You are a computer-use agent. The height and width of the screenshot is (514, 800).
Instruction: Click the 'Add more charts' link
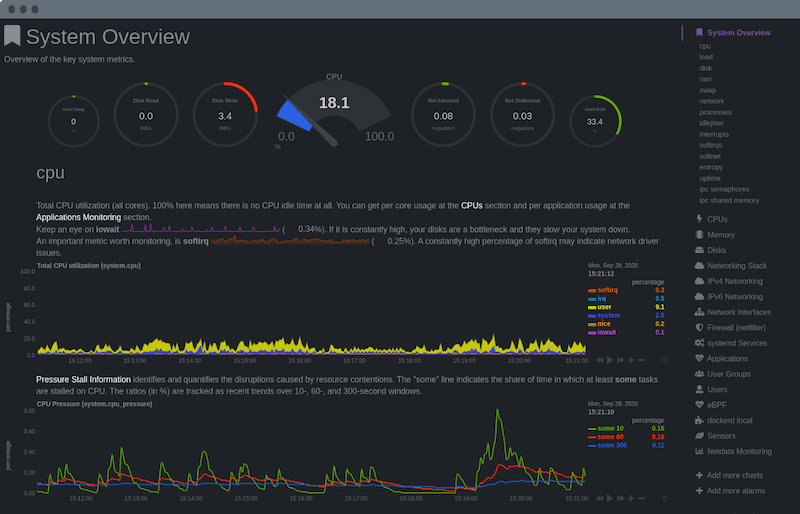coord(735,475)
